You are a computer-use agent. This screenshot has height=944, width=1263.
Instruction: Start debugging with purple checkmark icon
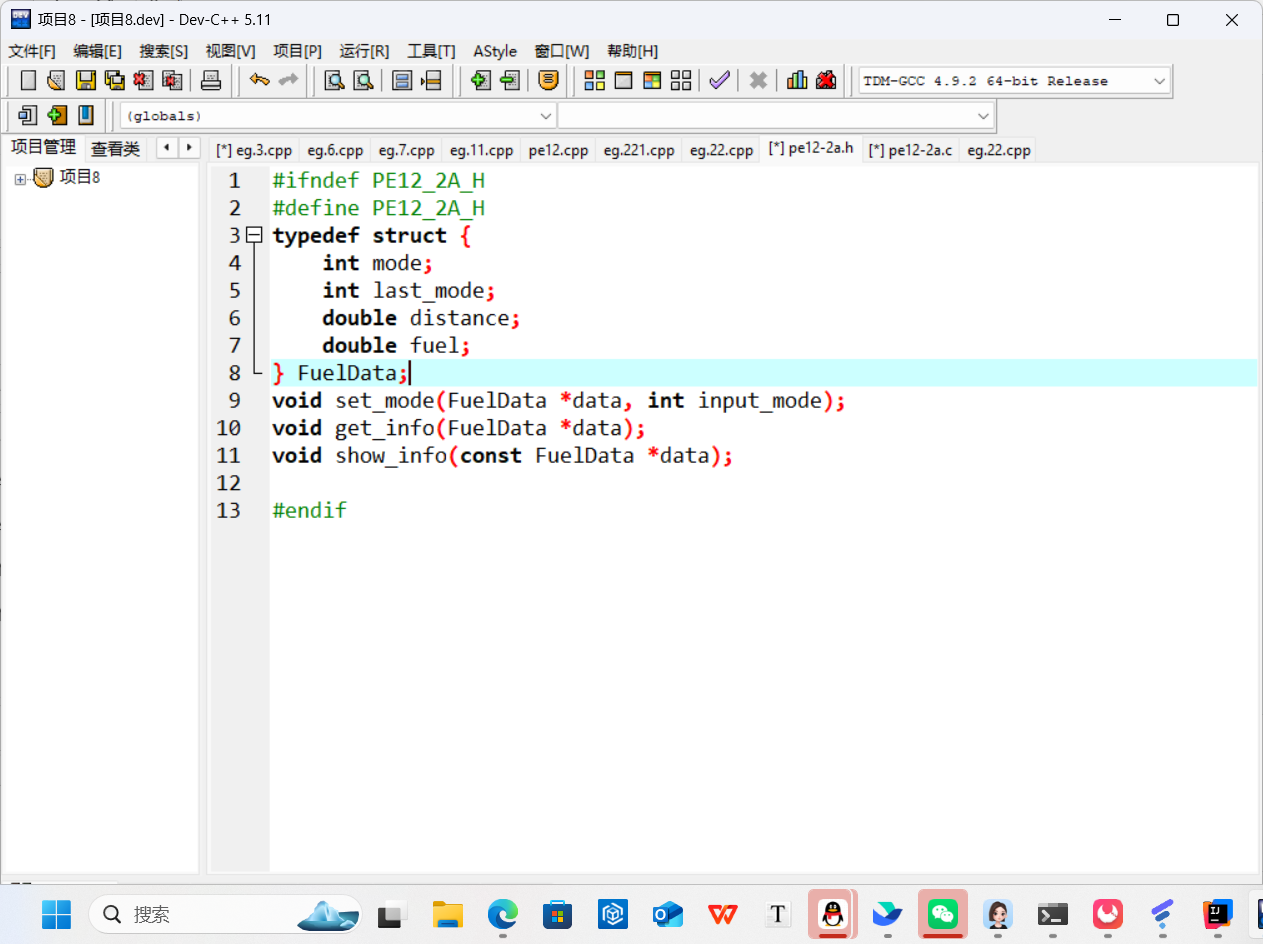719,81
